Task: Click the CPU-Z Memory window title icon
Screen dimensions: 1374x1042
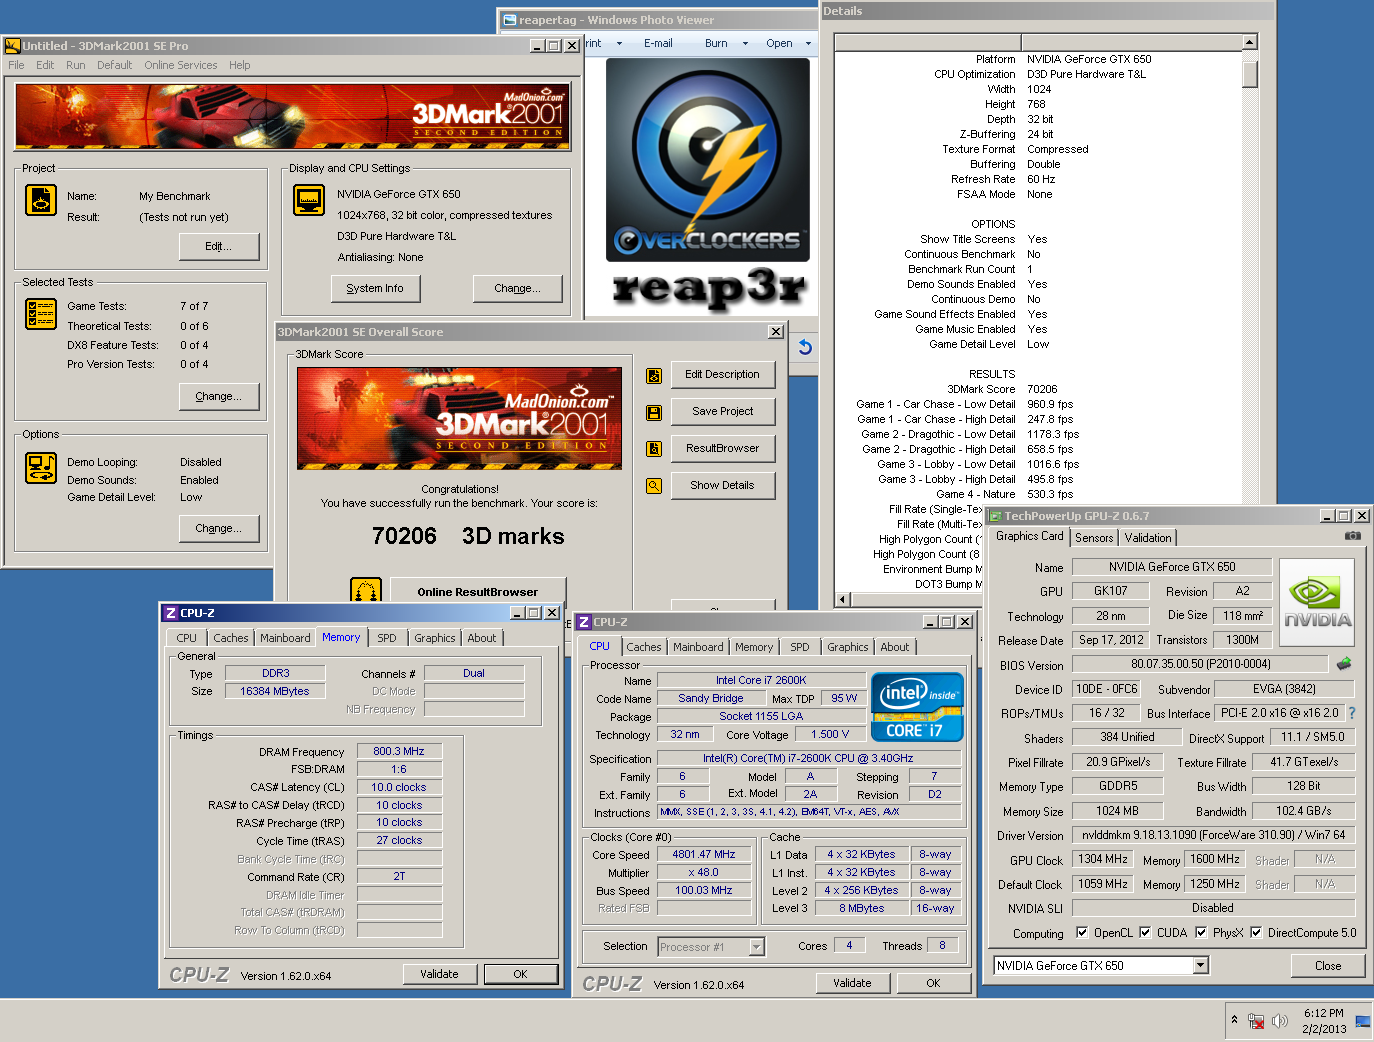Action: pos(171,613)
